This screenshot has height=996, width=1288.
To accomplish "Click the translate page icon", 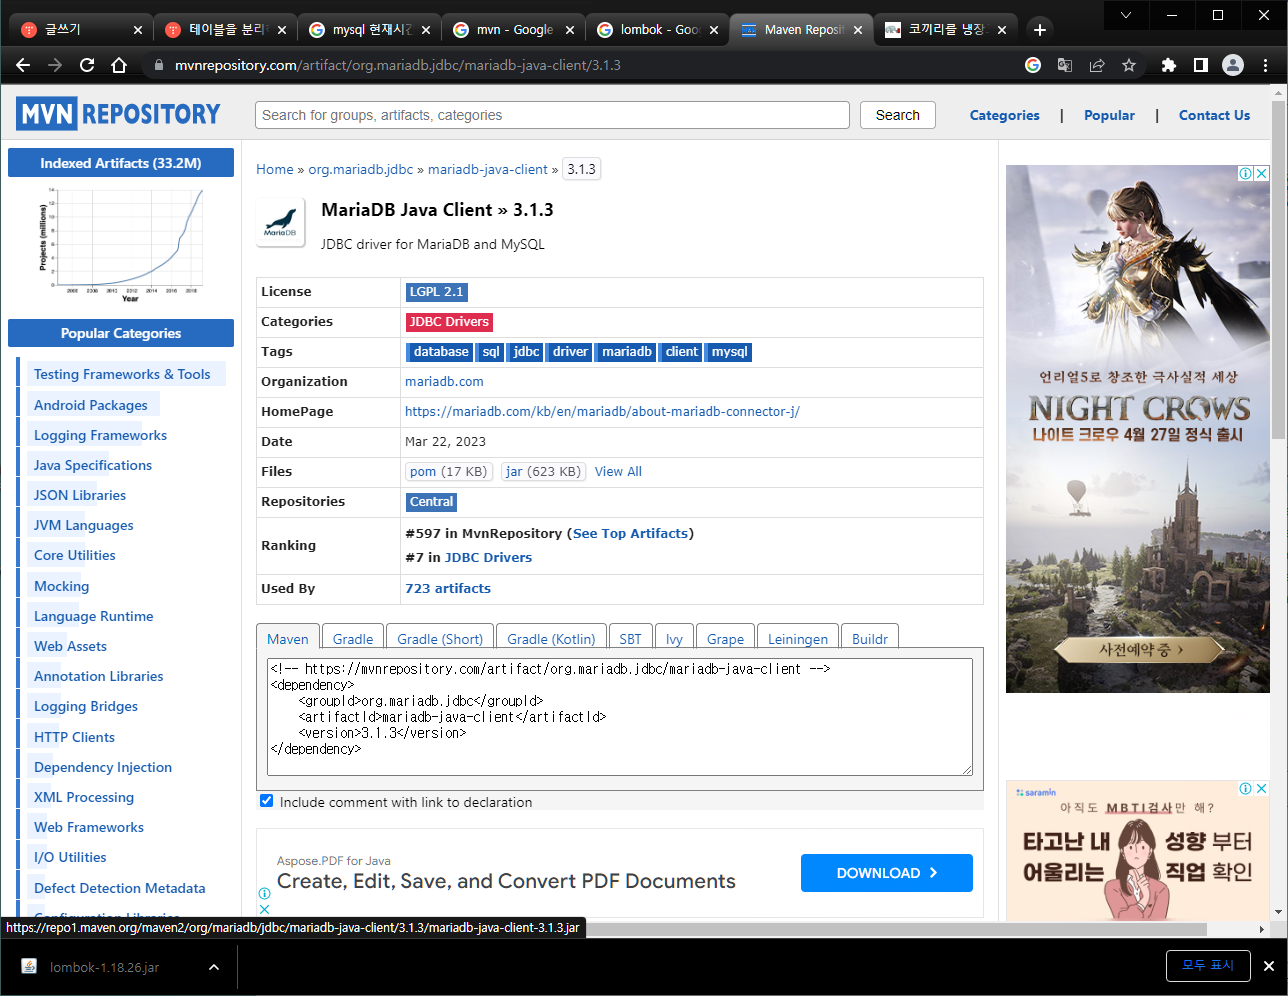I will point(1065,65).
